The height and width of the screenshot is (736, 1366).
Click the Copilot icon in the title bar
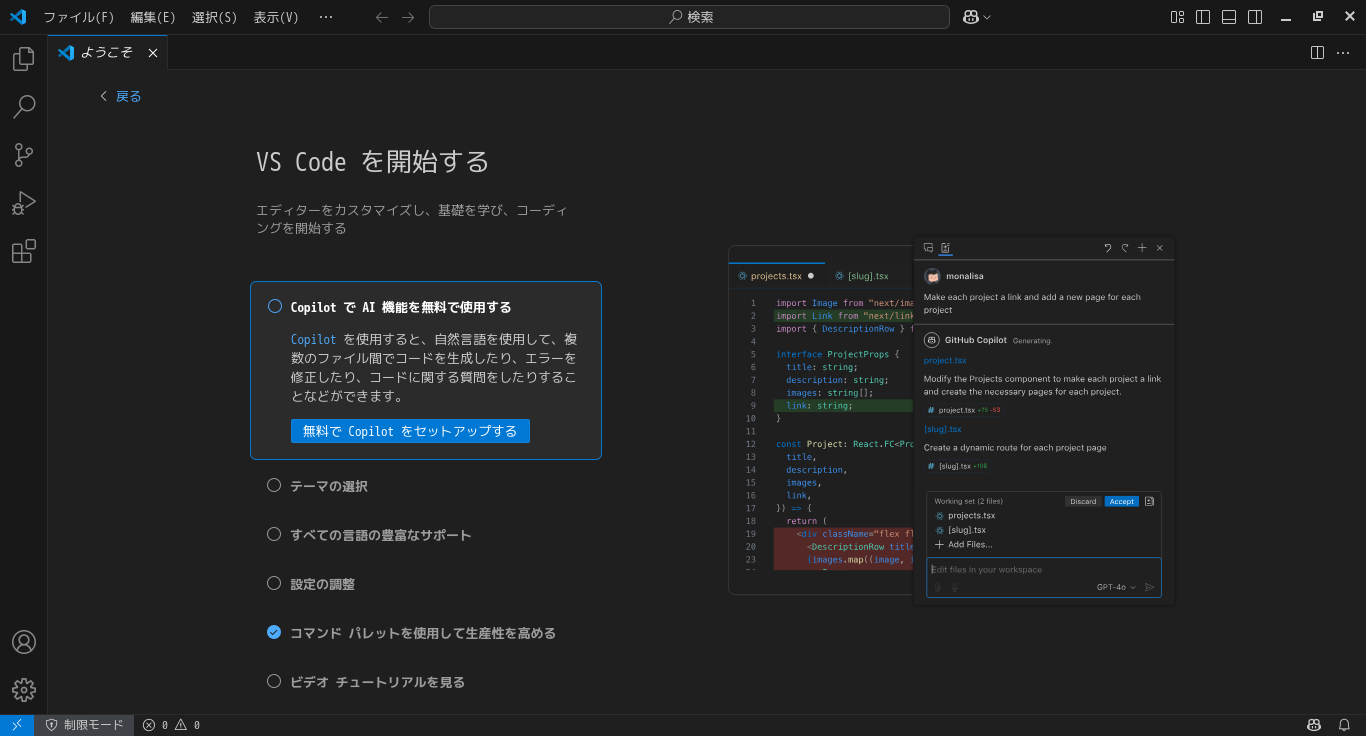pyautogui.click(x=971, y=16)
